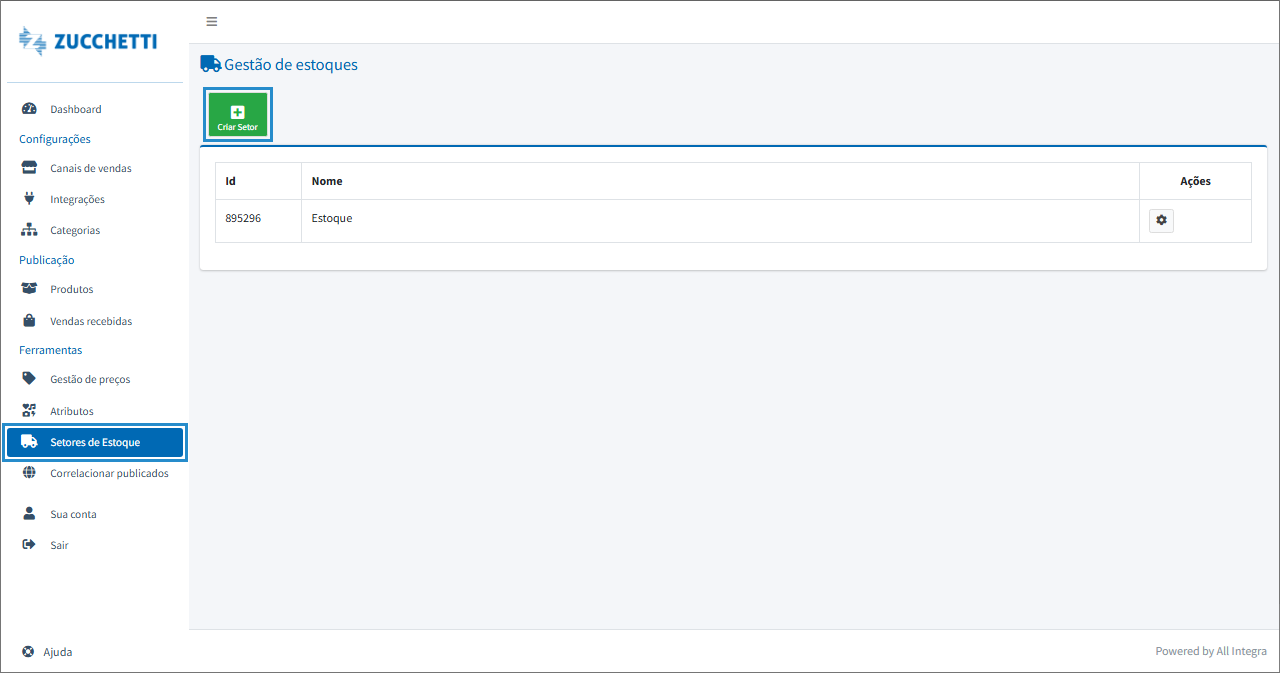The image size is (1280, 673).
Task: Click the Produtos boxes icon
Action: click(29, 289)
